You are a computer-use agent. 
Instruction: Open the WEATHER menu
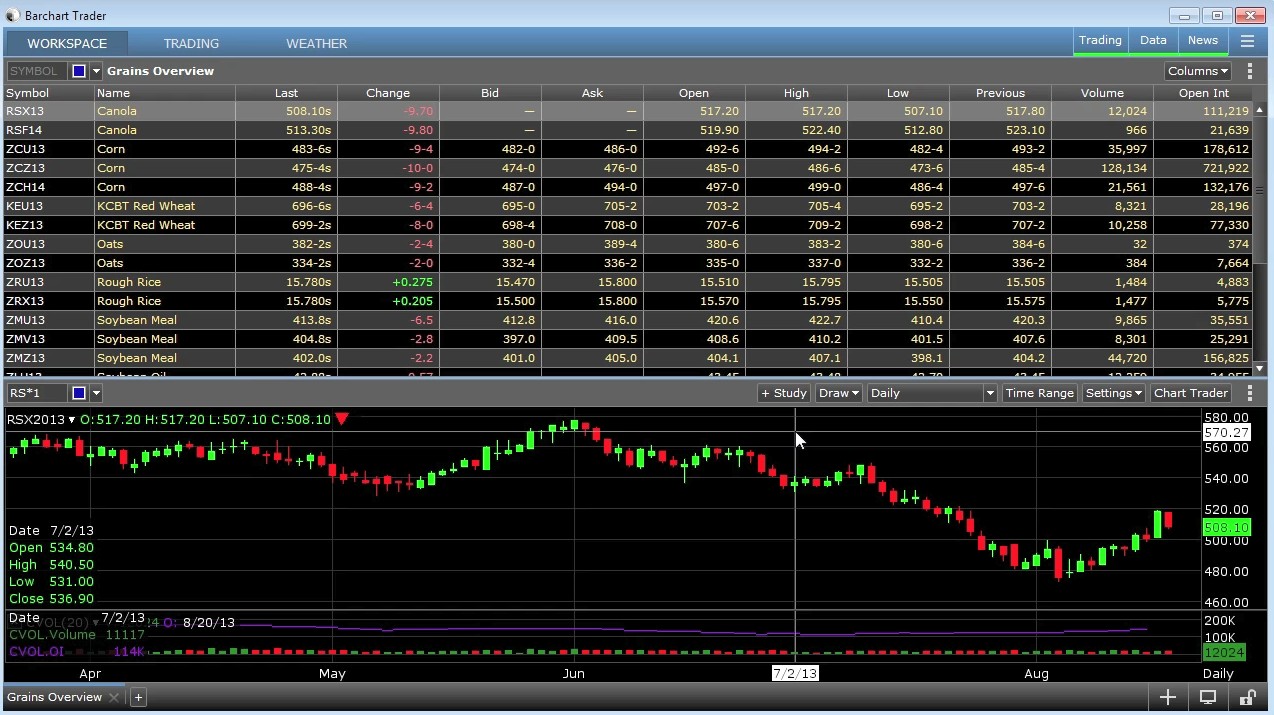tap(317, 43)
